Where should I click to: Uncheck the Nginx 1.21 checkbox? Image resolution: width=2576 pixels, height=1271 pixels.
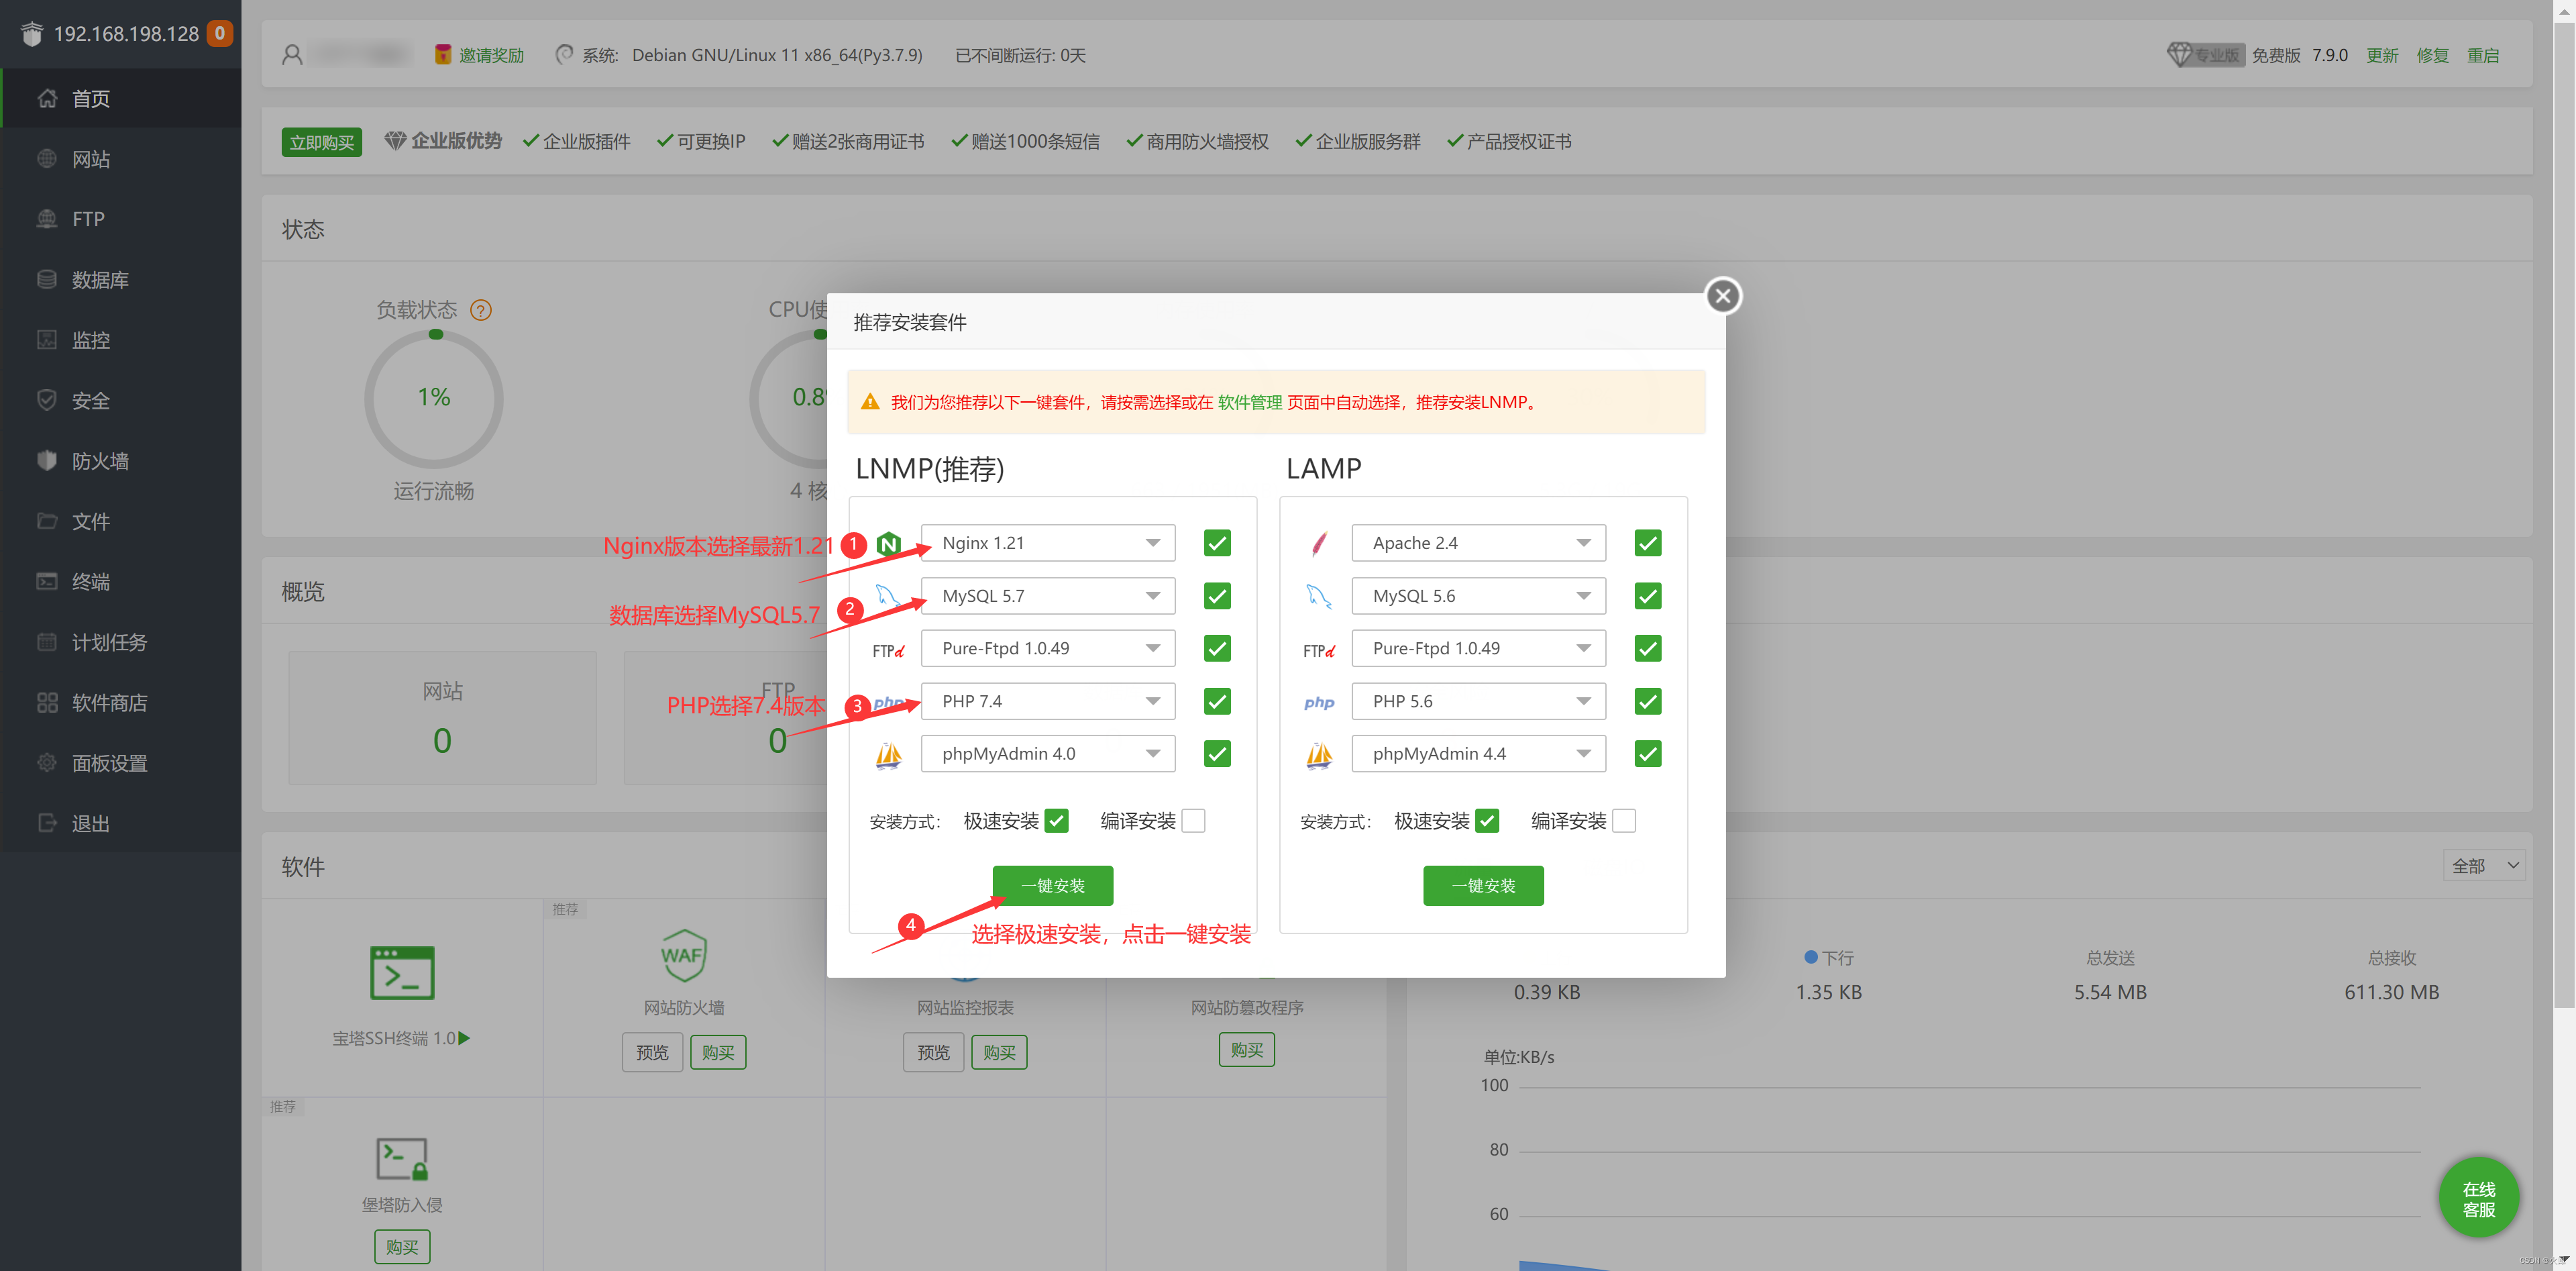tap(1217, 543)
